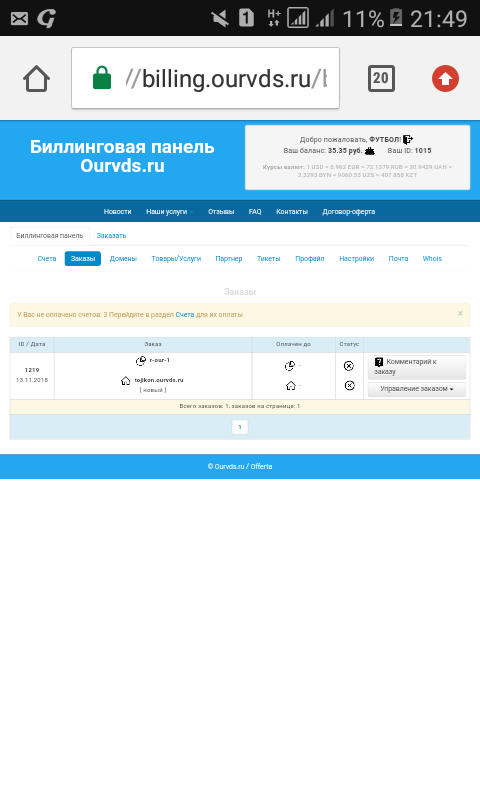Image resolution: width=480 pixels, height=800 pixels.
Task: Click the second crossed-circle status icon
Action: [349, 386]
